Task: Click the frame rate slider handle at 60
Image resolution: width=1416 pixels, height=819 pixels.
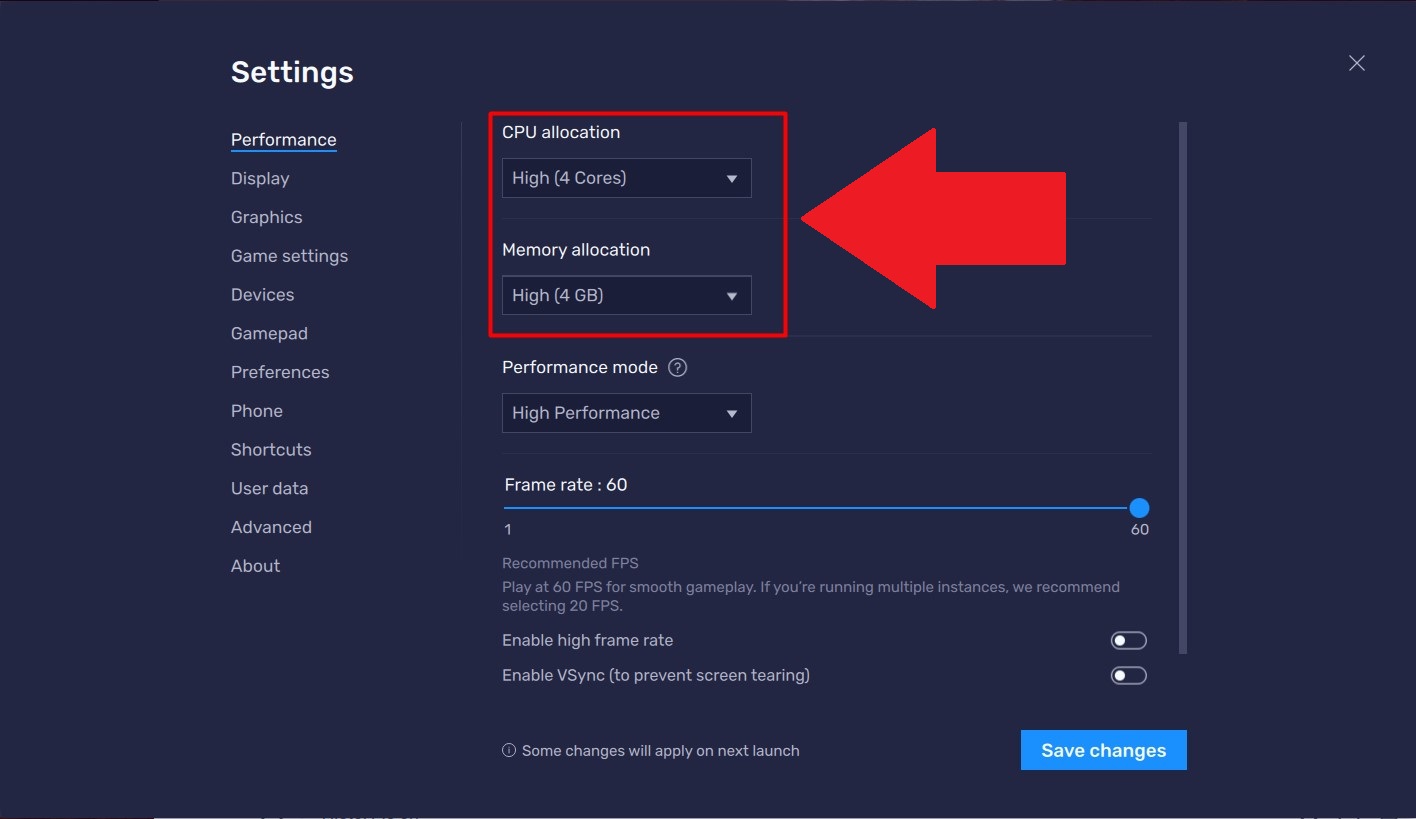Action: (1139, 508)
